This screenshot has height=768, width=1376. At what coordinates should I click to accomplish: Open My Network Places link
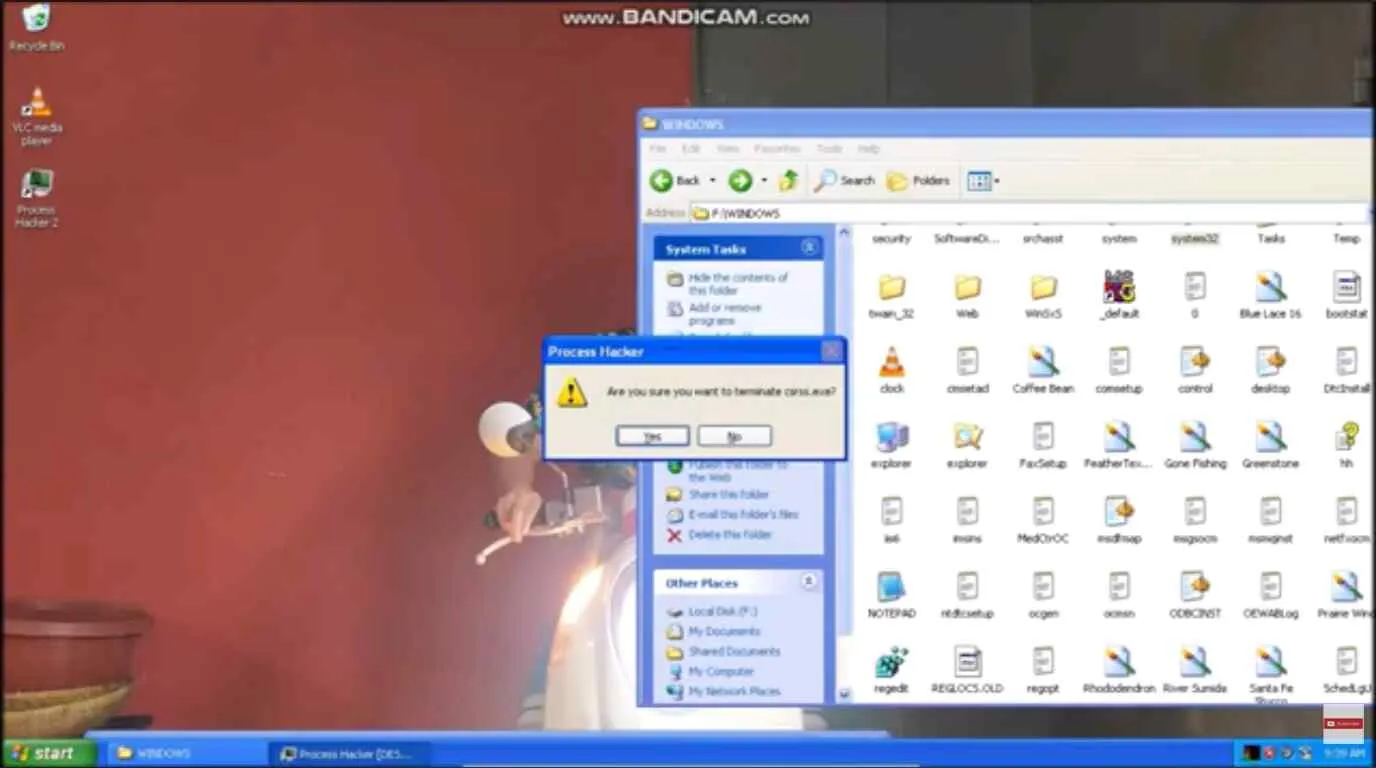pyautogui.click(x=734, y=691)
